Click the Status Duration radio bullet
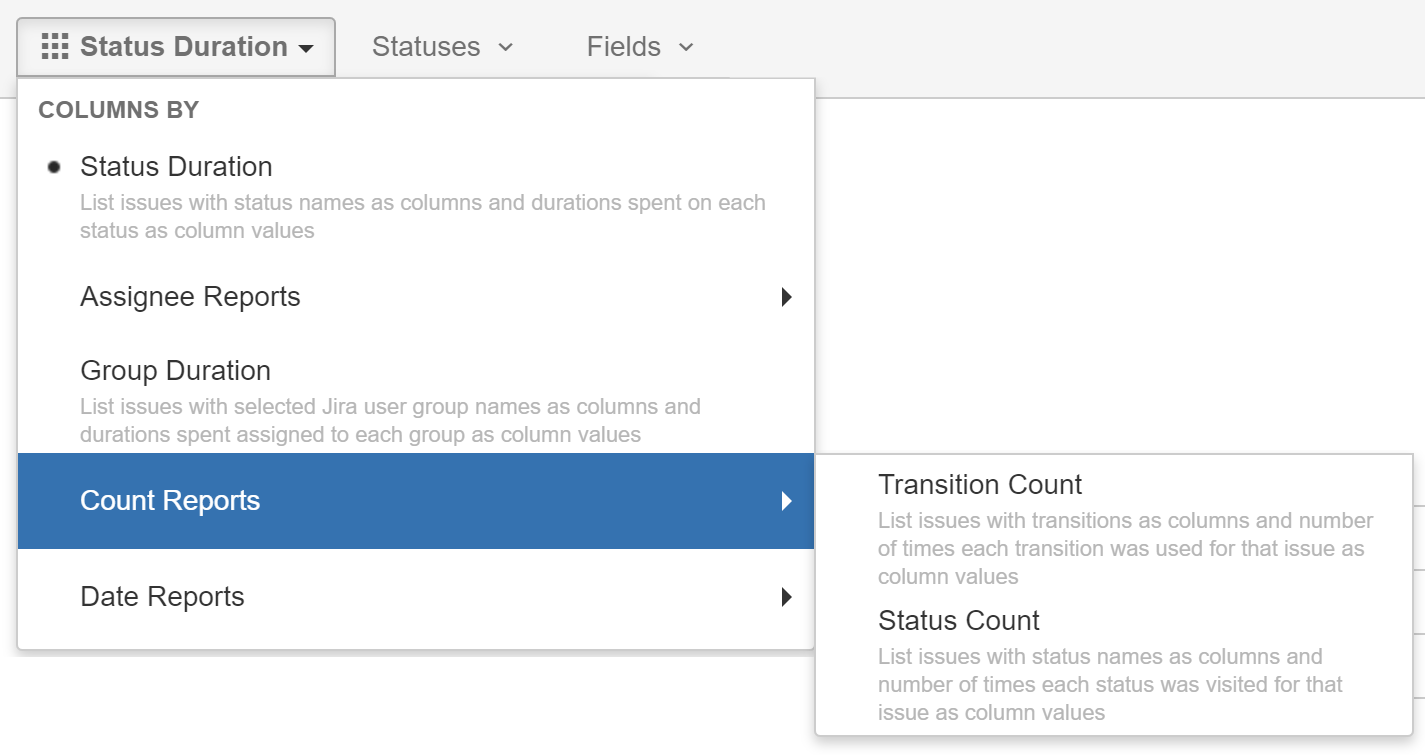This screenshot has height=755, width=1425. coord(54,166)
